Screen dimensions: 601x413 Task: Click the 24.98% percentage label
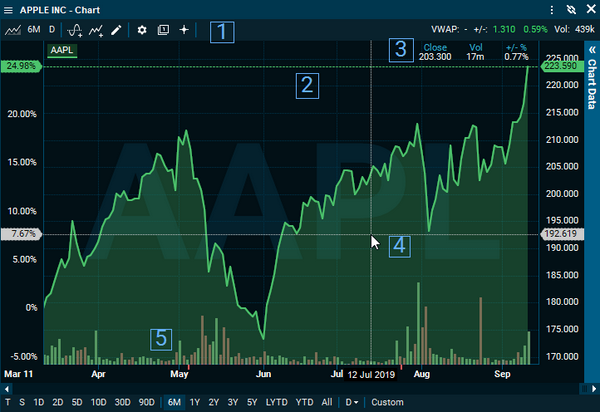(x=21, y=66)
